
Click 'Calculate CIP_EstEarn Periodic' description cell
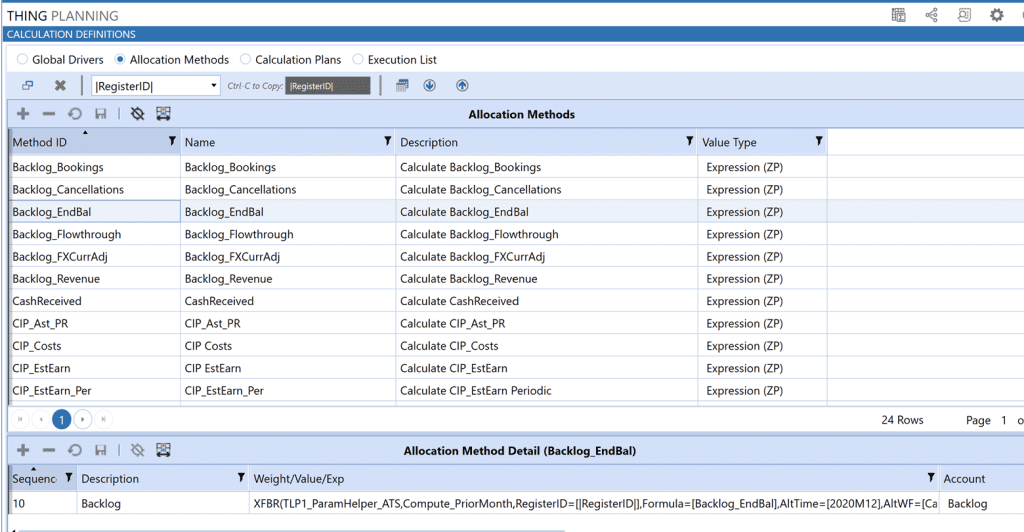point(546,390)
